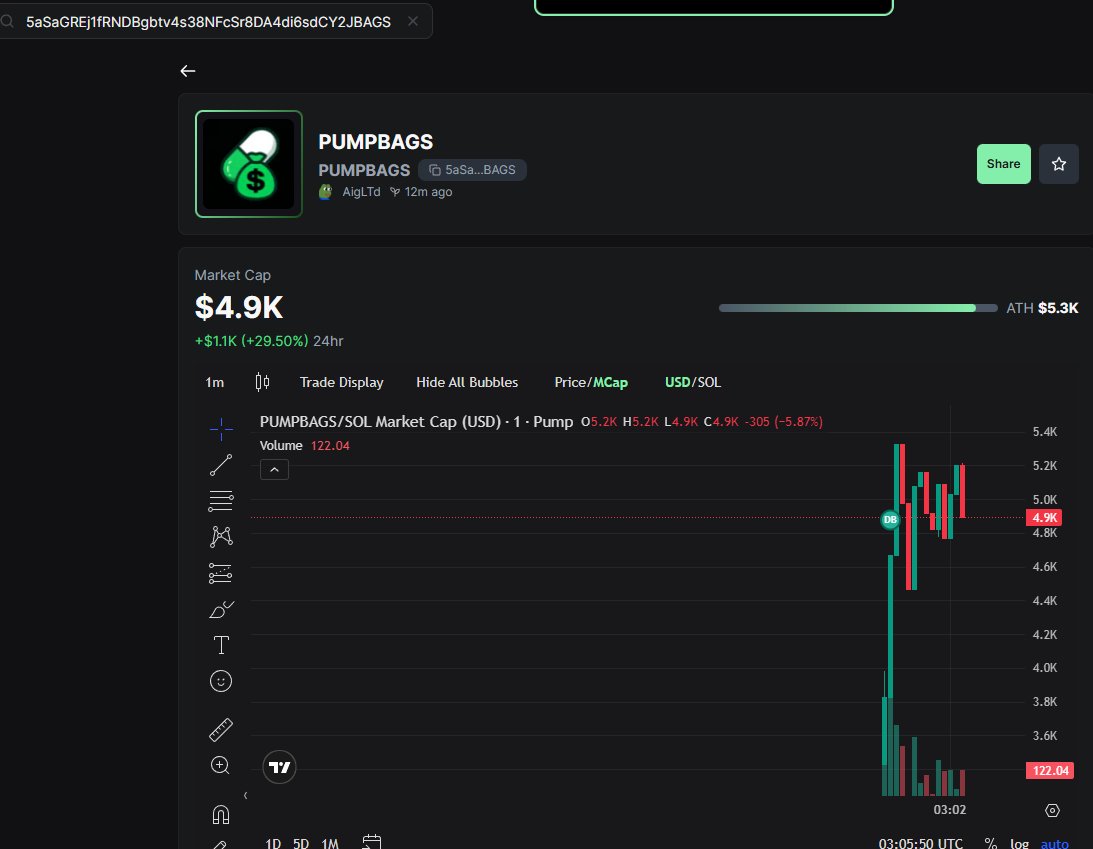This screenshot has height=849, width=1093.
Task: Click the 122.04 volume axis label
Action: (x=1050, y=770)
